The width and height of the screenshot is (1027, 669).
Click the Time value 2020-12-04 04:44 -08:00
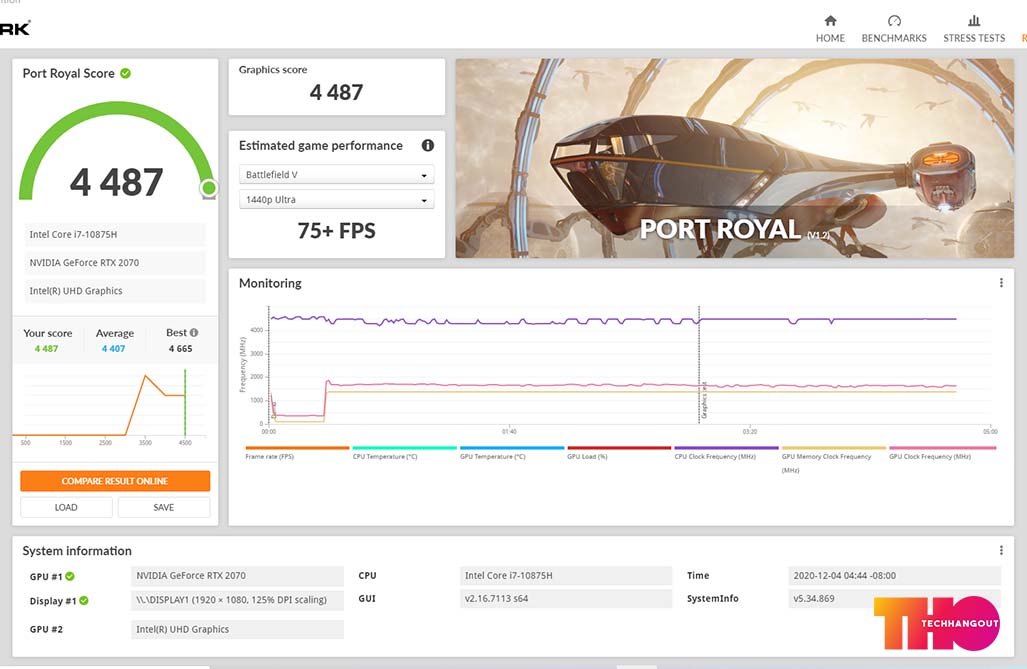pos(895,576)
